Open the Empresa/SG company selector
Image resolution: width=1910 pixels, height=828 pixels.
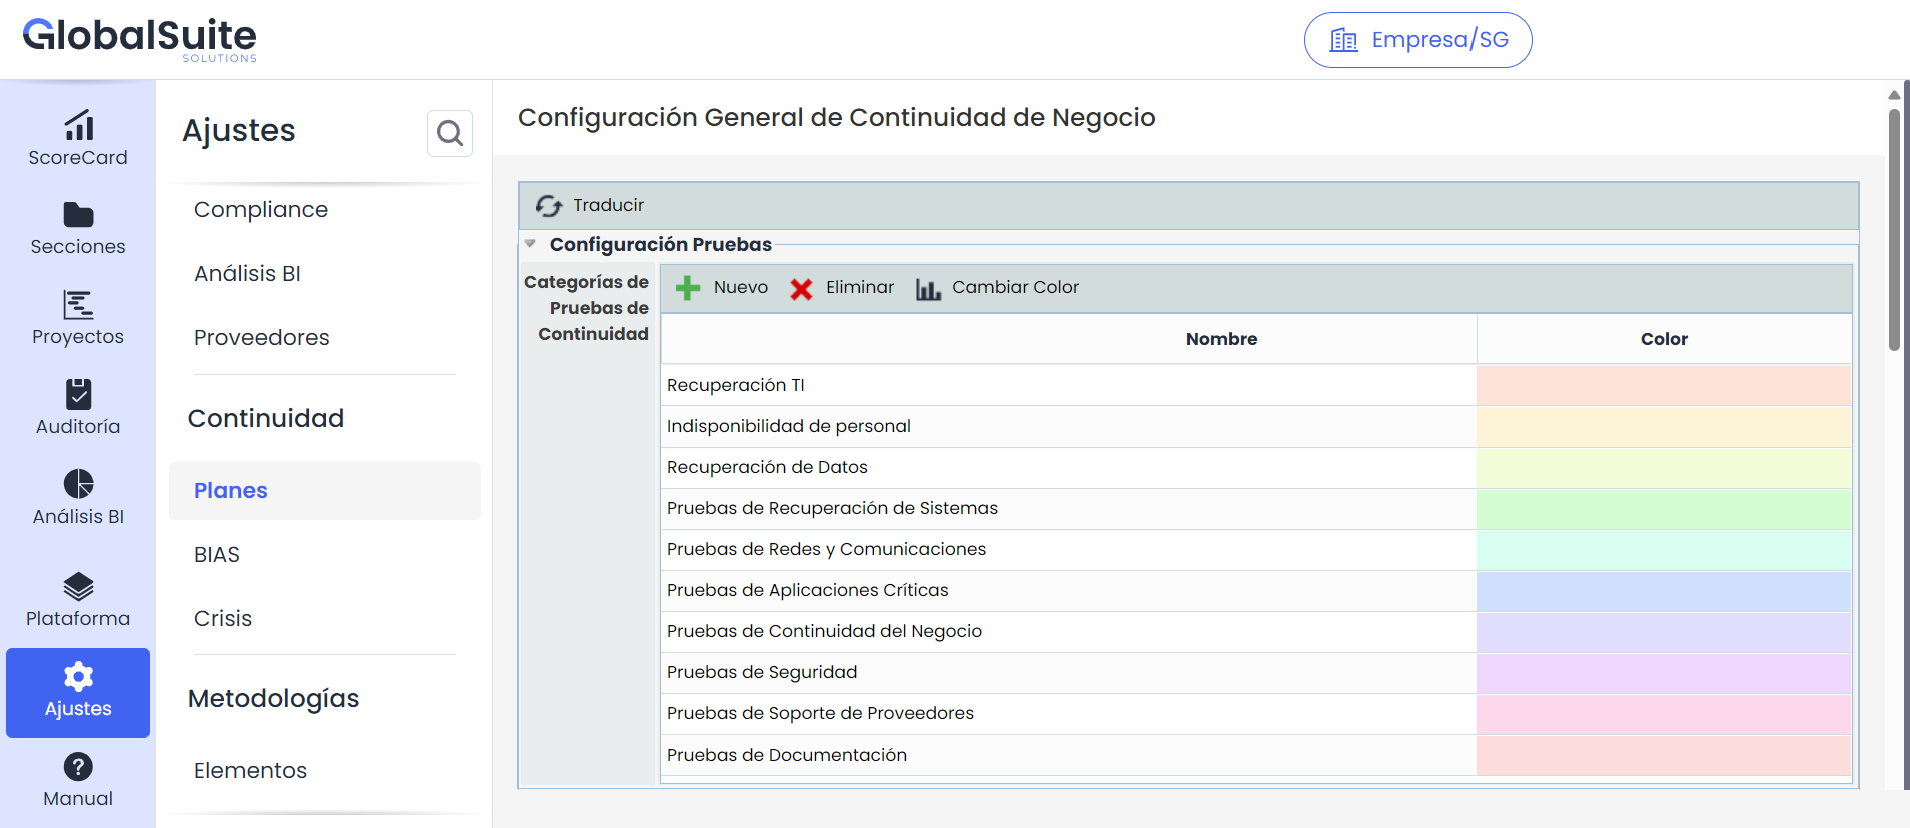coord(1417,40)
